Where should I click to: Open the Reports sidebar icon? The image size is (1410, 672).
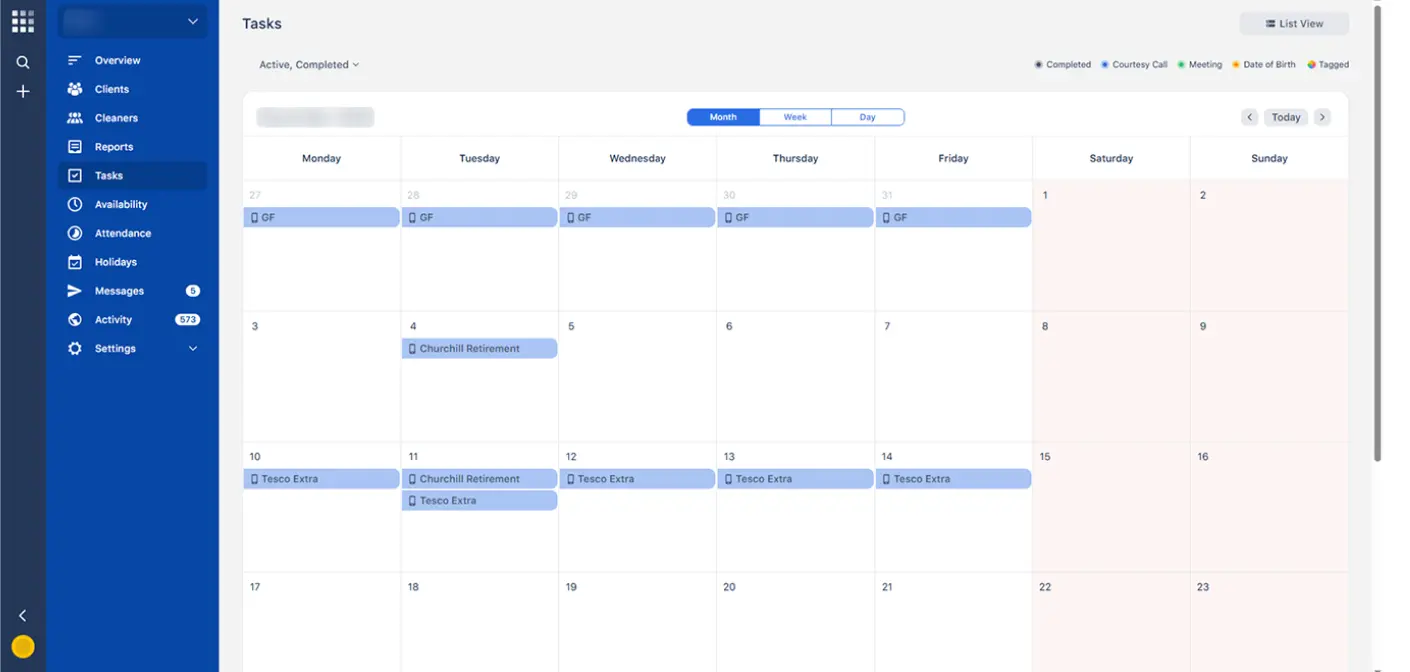click(x=75, y=147)
